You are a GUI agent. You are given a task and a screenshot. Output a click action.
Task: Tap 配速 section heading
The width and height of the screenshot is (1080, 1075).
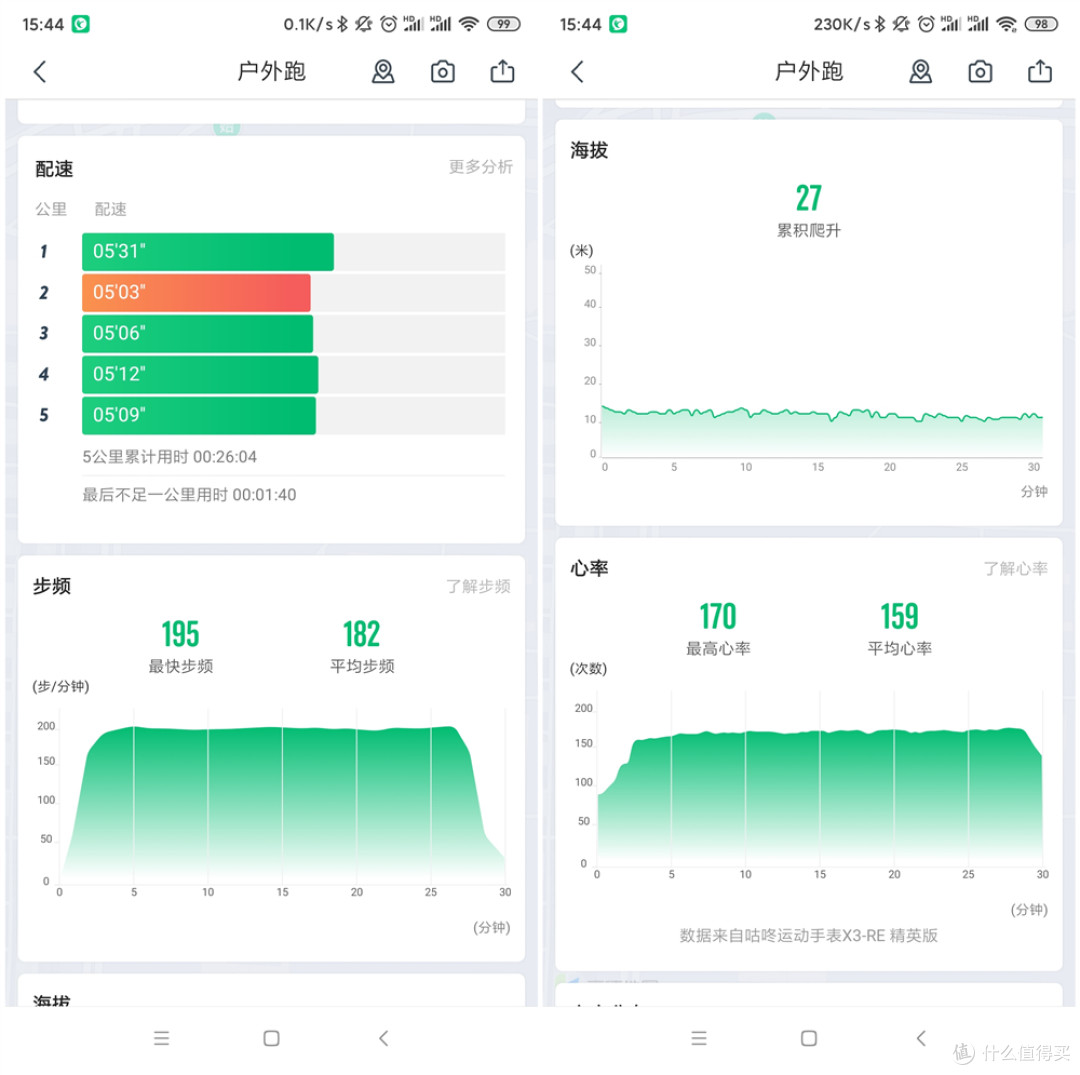pos(54,169)
